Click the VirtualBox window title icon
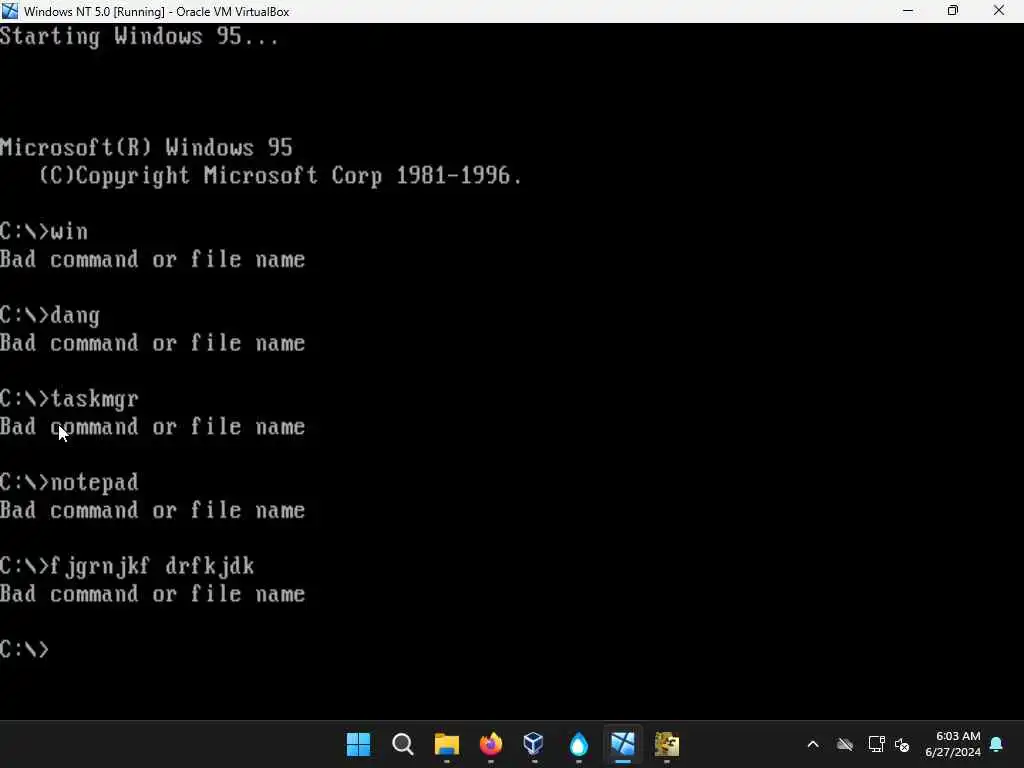1024x768 pixels. (x=10, y=11)
